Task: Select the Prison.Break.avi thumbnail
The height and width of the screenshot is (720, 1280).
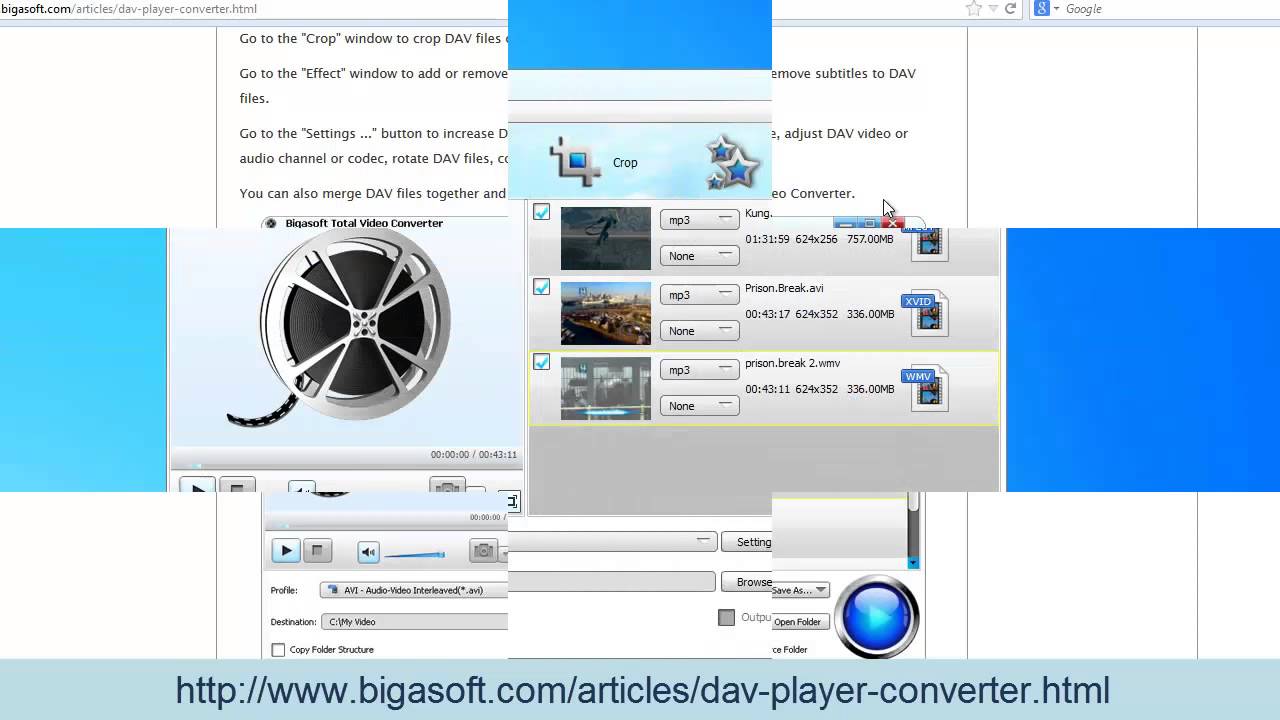Action: [605, 313]
